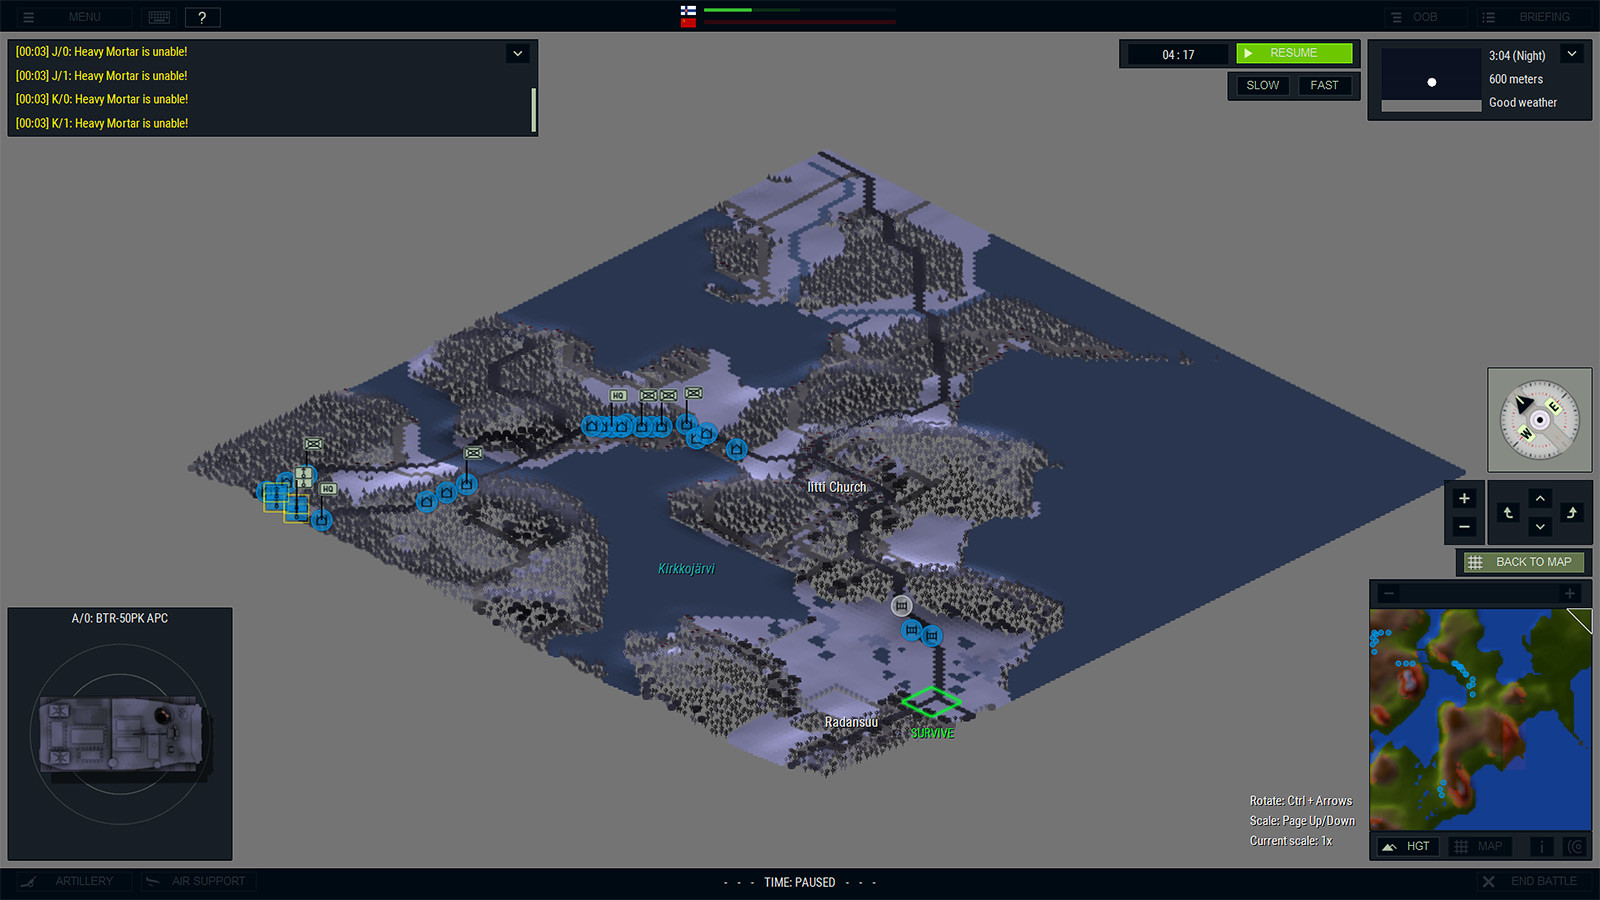The height and width of the screenshot is (900, 1600).
Task: Zoom out with the minus magnification button
Action: pyautogui.click(x=1464, y=527)
